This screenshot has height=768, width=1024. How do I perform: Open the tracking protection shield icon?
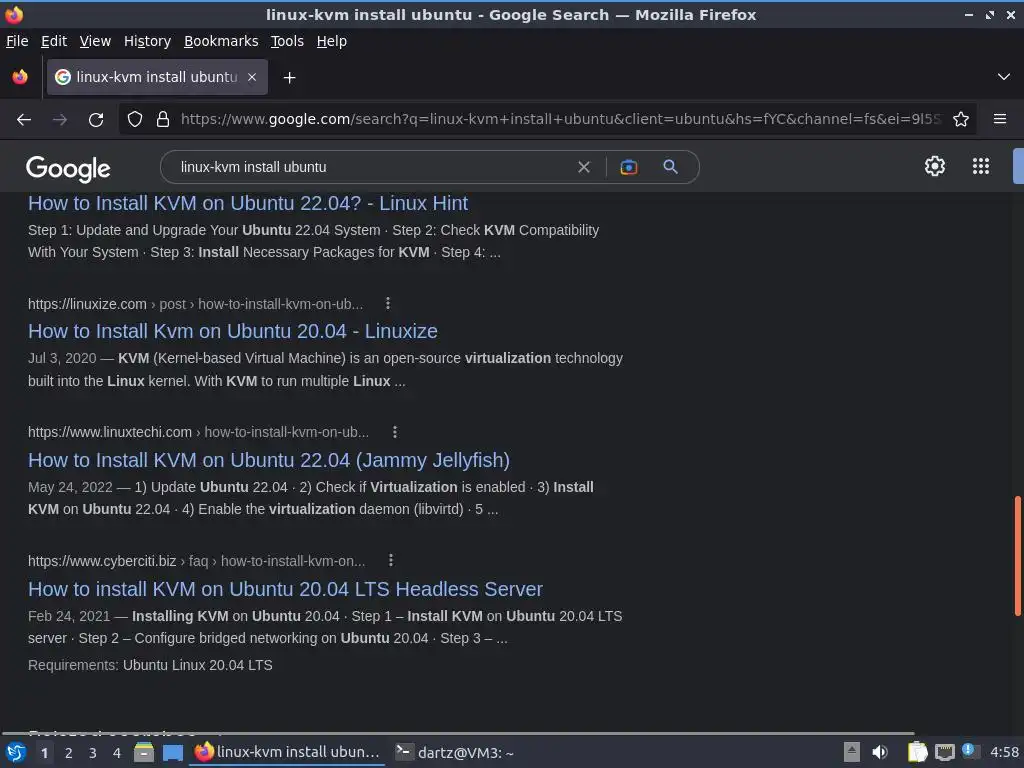[135, 120]
